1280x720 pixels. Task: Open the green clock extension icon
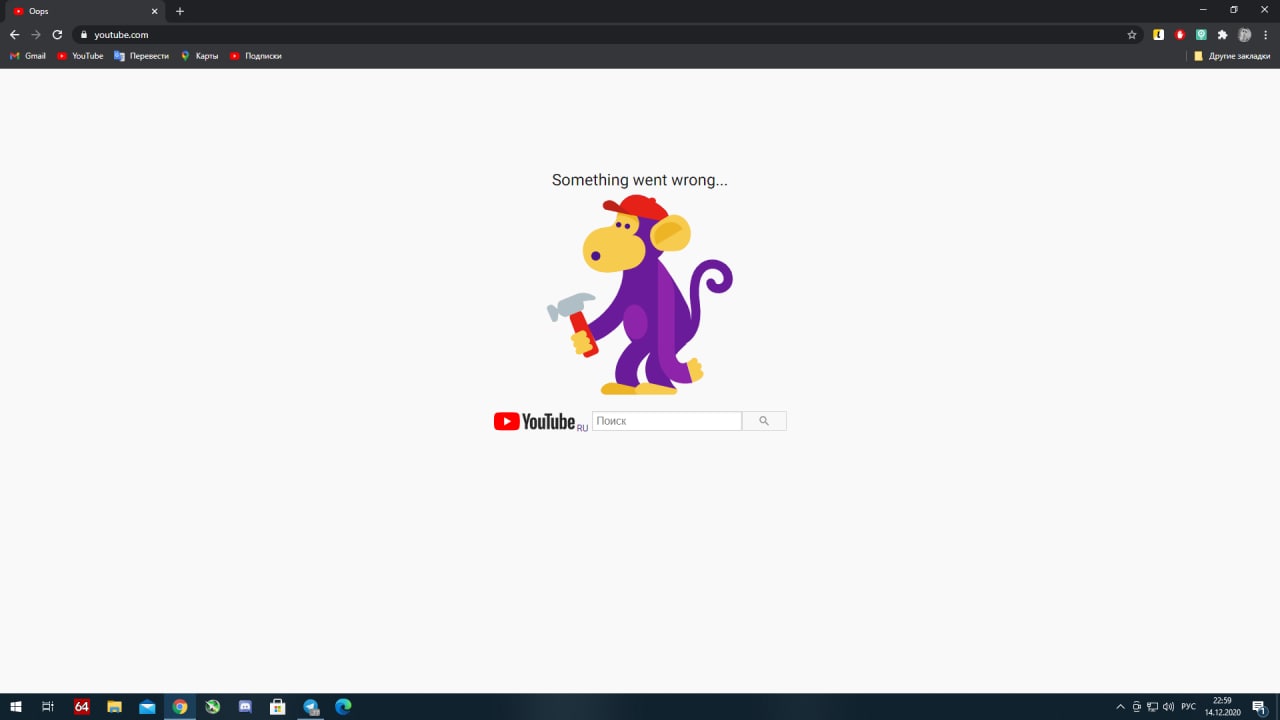tap(1201, 34)
